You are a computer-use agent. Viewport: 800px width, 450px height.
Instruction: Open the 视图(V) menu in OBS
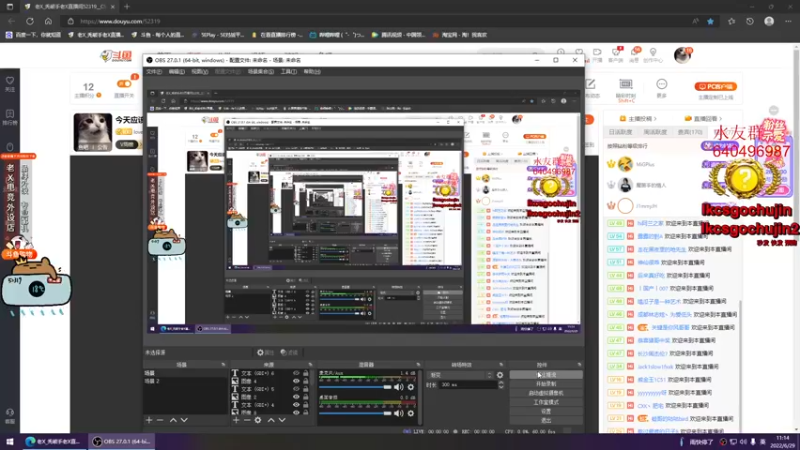click(199, 72)
